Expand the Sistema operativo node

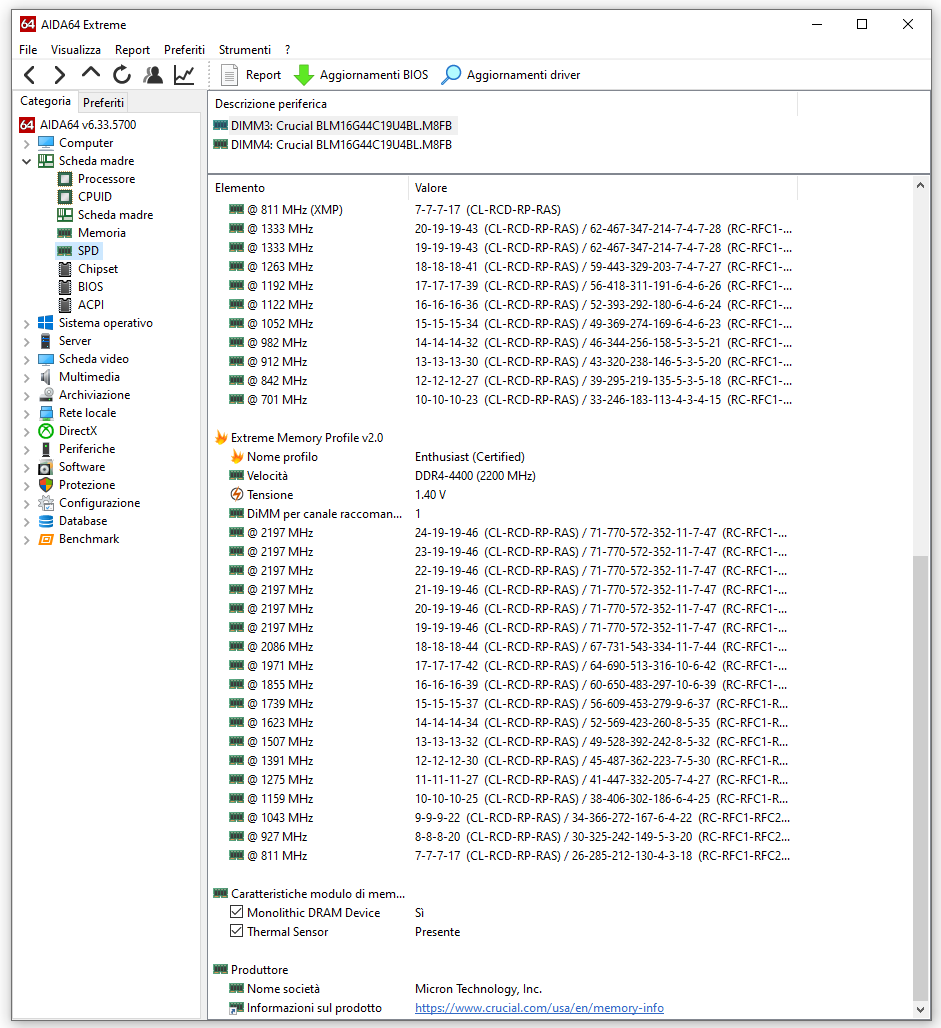click(26, 323)
